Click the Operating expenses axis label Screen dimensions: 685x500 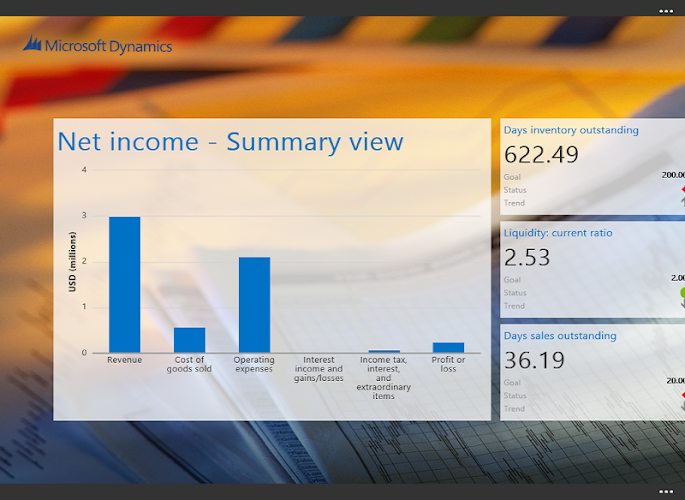click(254, 364)
